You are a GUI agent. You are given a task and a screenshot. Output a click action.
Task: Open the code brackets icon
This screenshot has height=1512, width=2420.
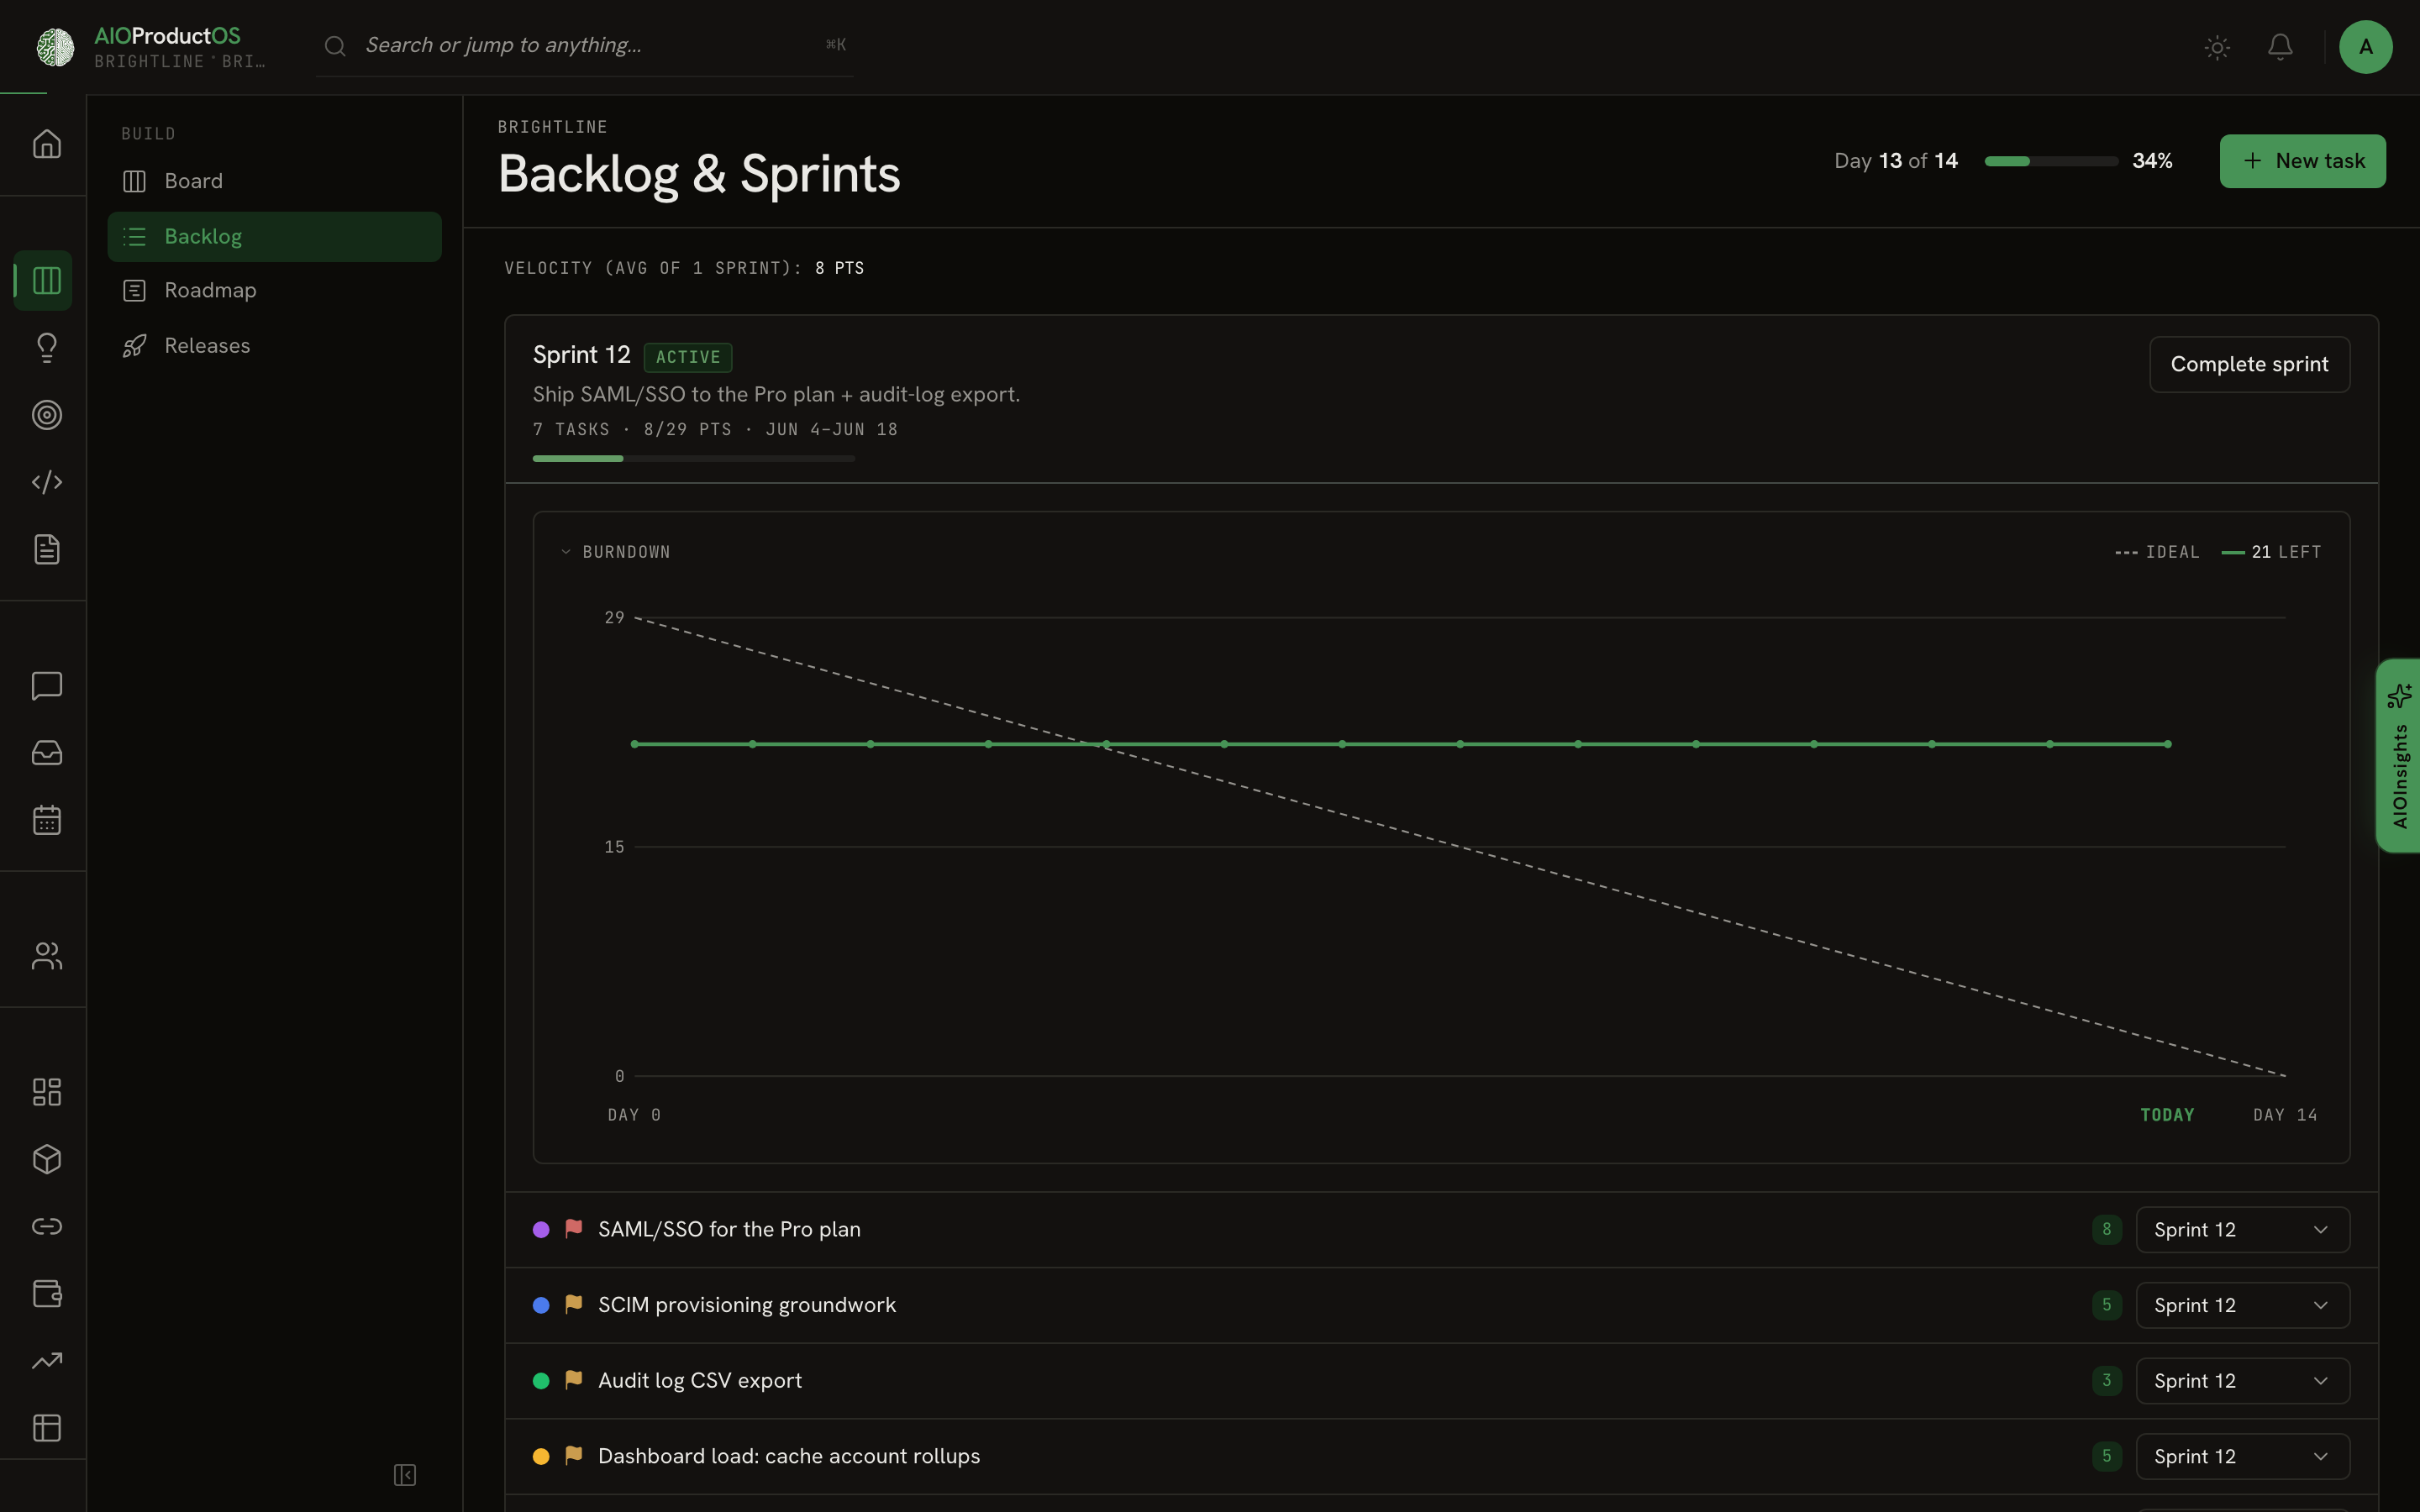click(46, 482)
